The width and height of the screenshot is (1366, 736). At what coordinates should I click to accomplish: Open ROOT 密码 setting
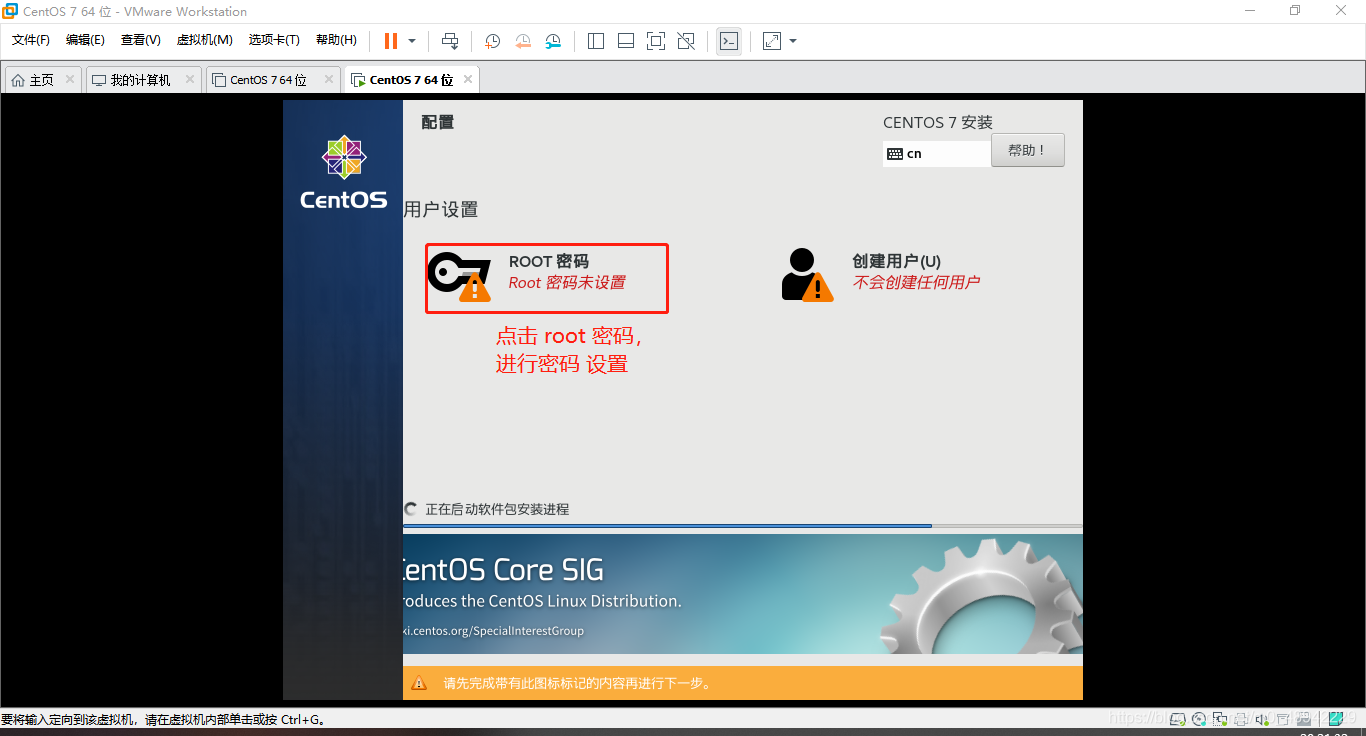pyautogui.click(x=547, y=279)
